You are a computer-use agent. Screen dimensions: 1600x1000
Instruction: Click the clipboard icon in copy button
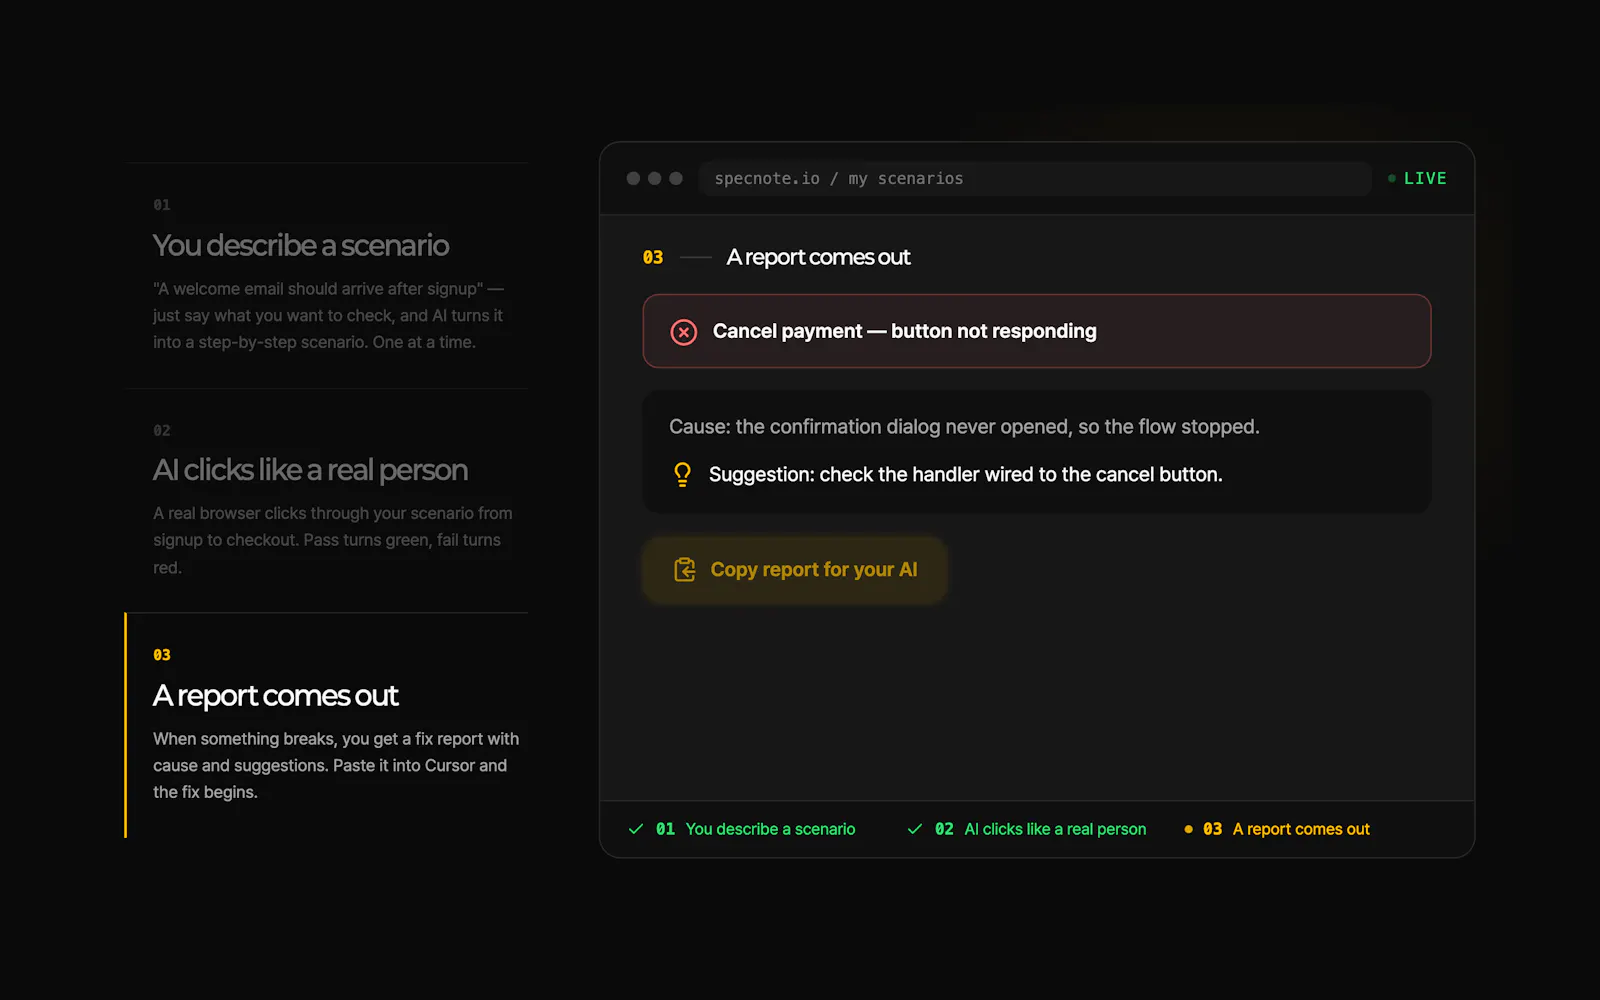click(x=685, y=570)
